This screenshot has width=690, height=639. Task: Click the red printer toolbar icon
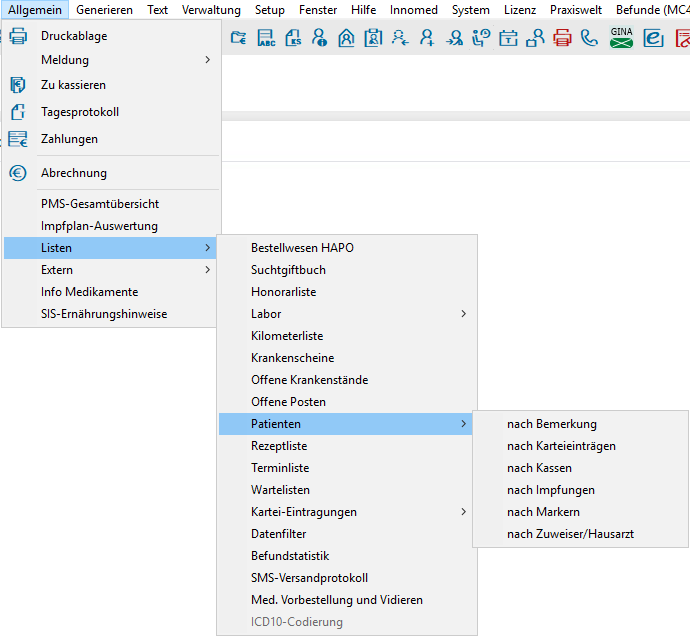click(562, 38)
